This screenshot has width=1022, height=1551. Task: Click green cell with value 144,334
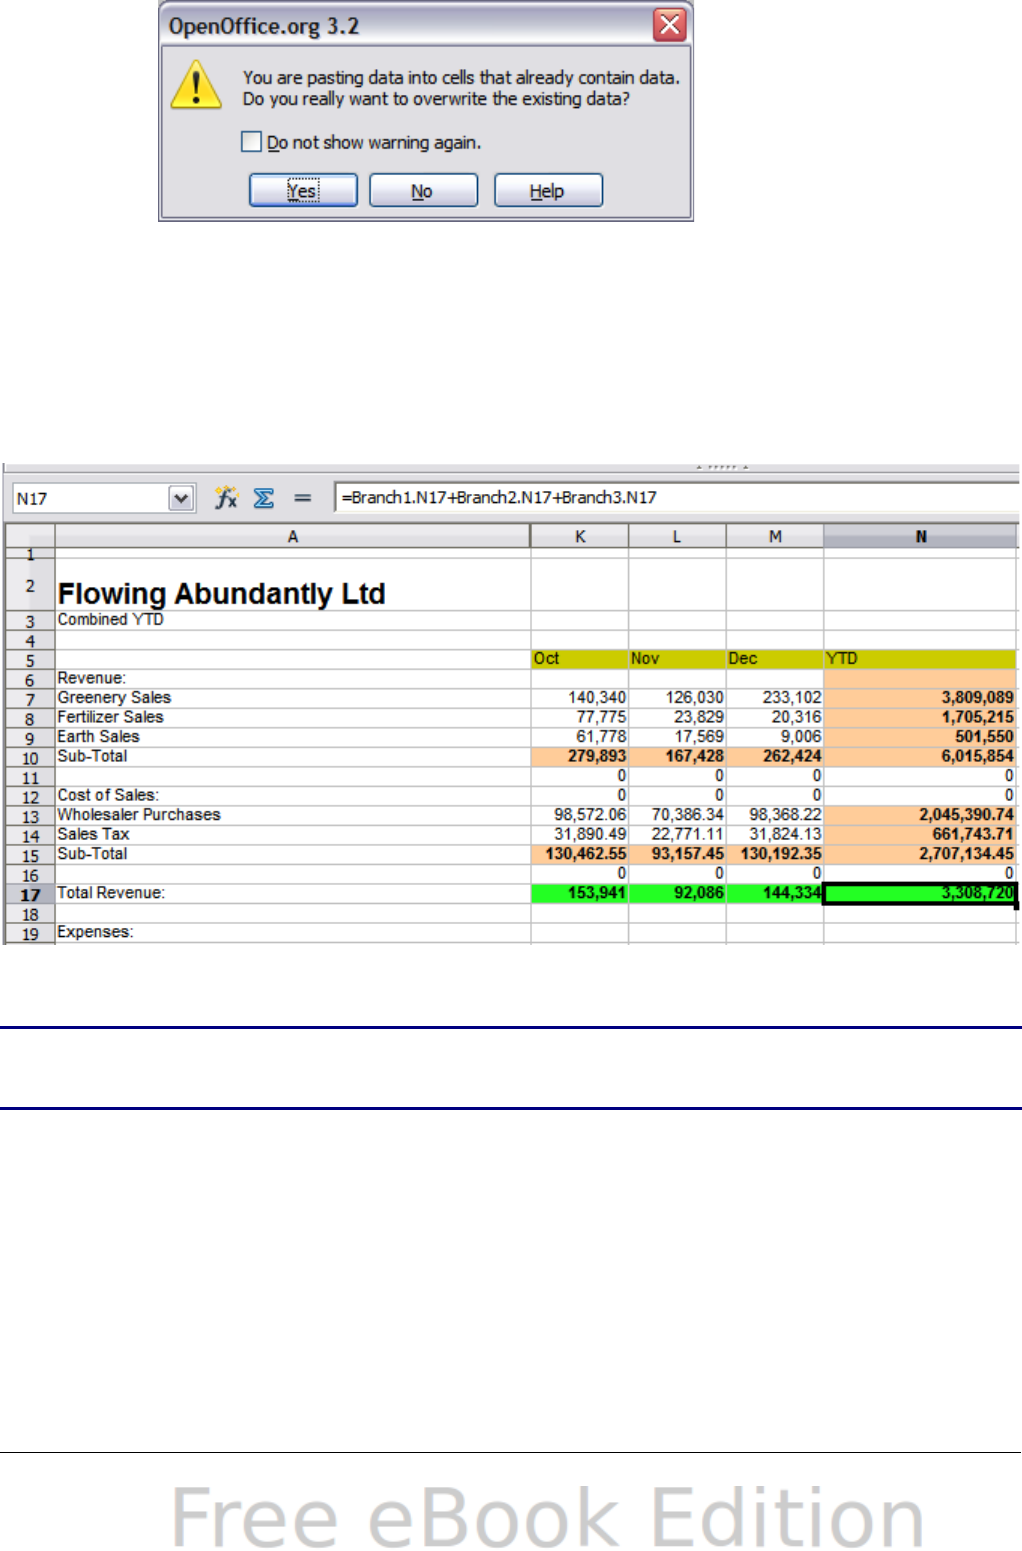tap(775, 893)
